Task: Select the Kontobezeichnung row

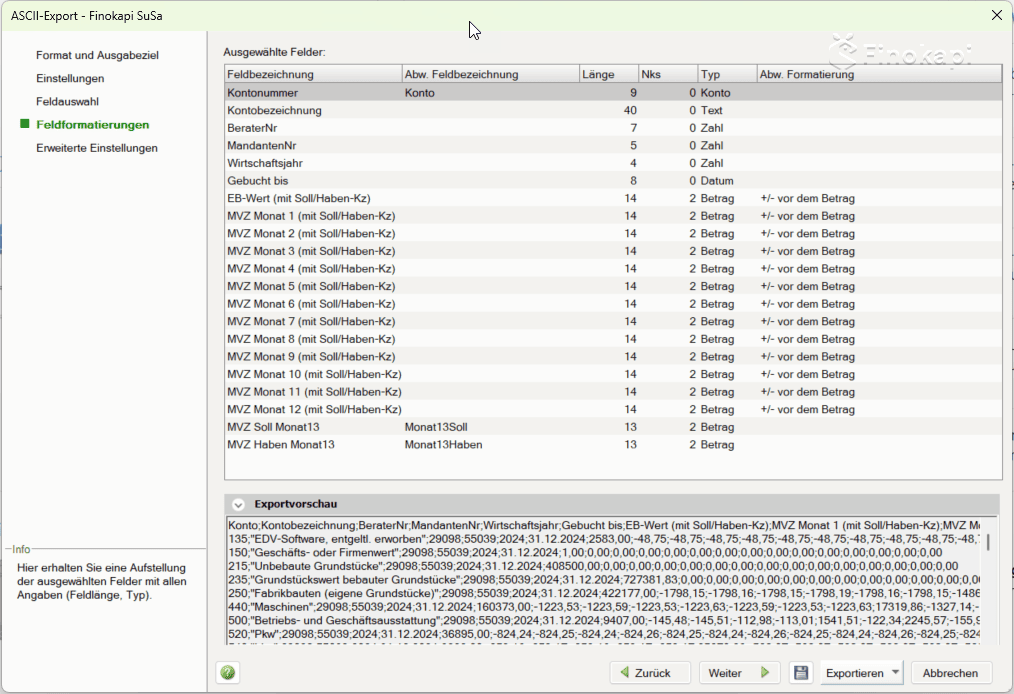Action: (613, 111)
